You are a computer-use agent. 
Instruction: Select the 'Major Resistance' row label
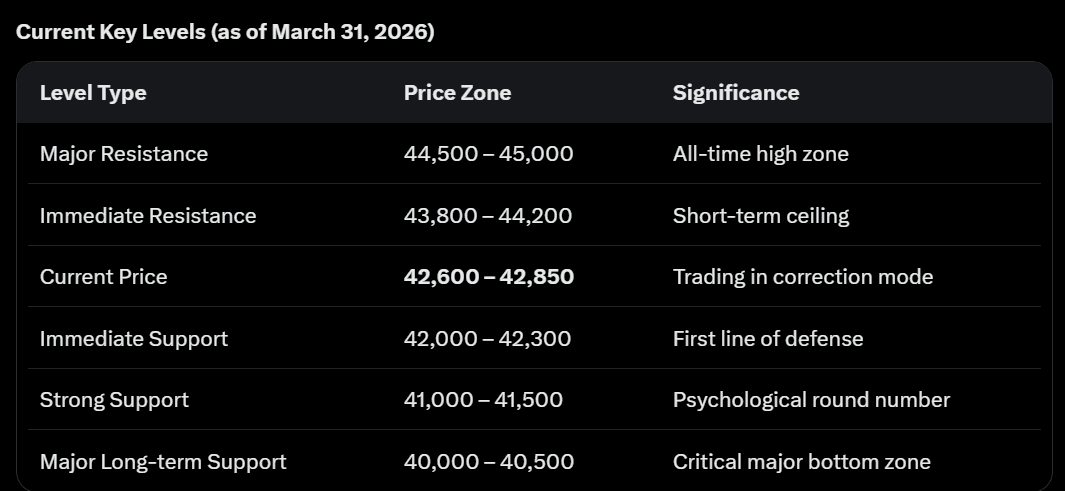pos(124,154)
